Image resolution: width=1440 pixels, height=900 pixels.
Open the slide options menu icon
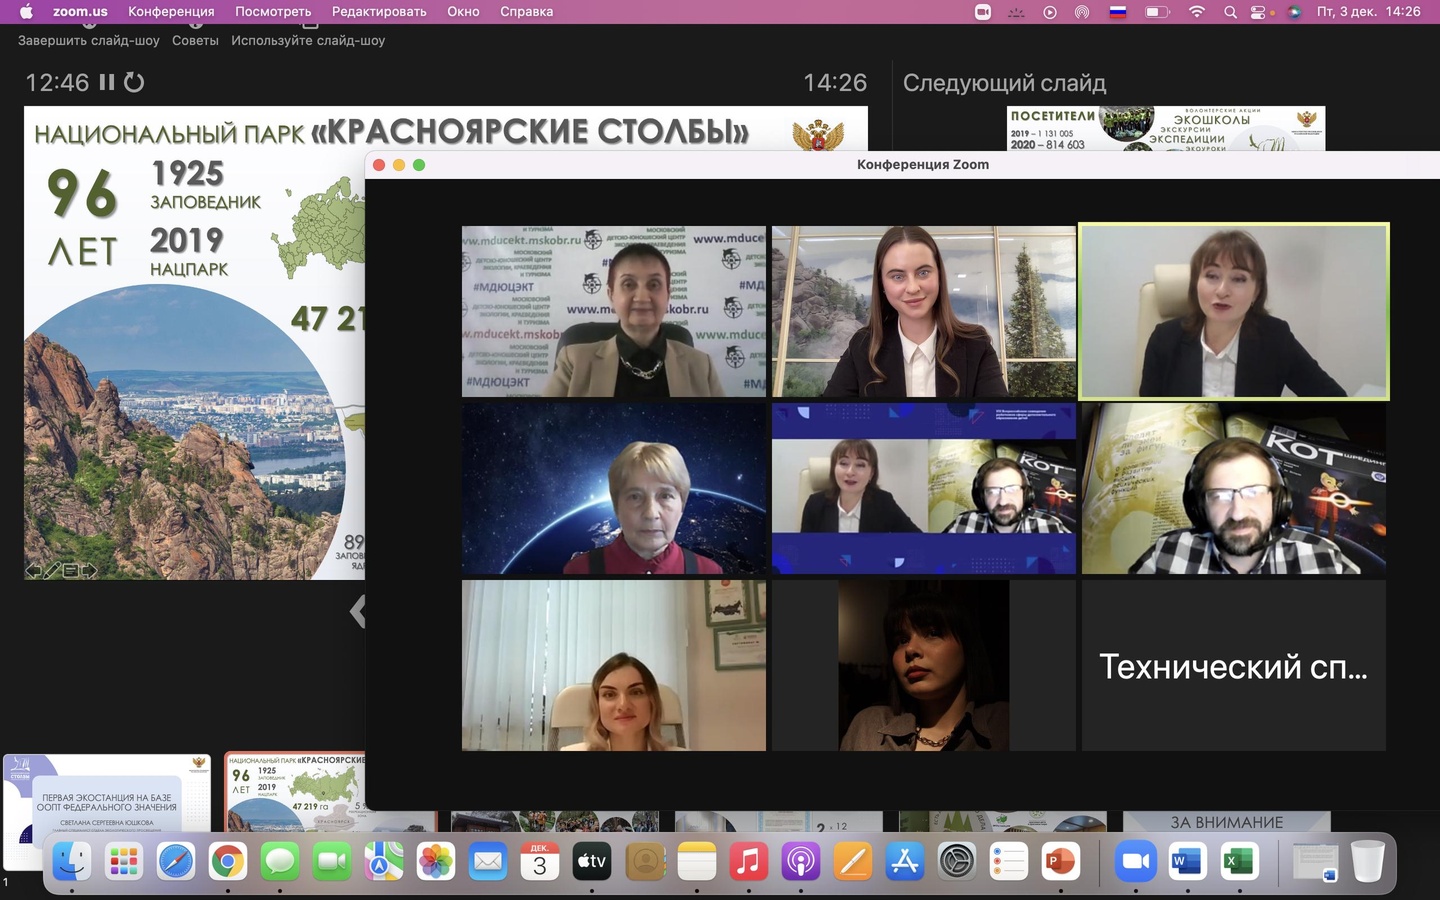point(71,571)
